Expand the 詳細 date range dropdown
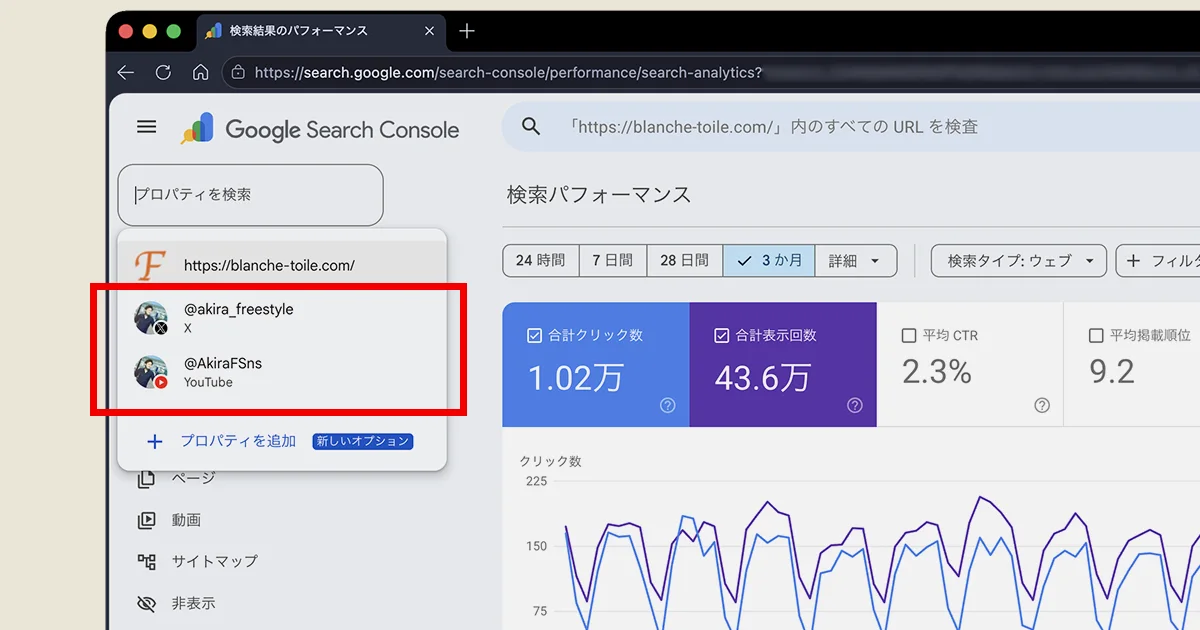This screenshot has height=630, width=1200. tap(856, 261)
